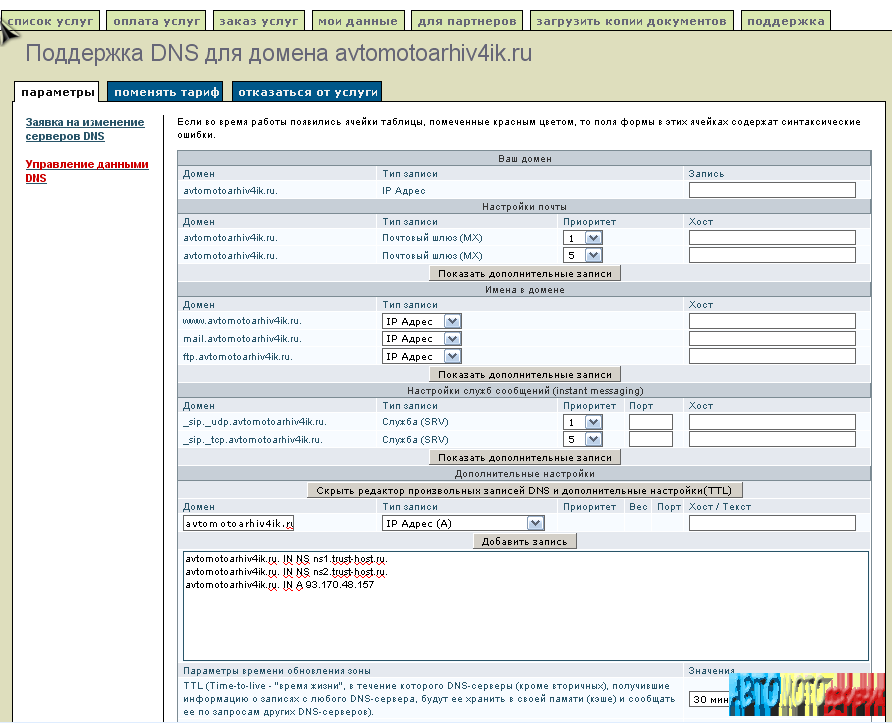Image resolution: width=892 pixels, height=723 pixels.
Task: Open the «отказаться от услуги» sub-tab
Action: (x=307, y=92)
